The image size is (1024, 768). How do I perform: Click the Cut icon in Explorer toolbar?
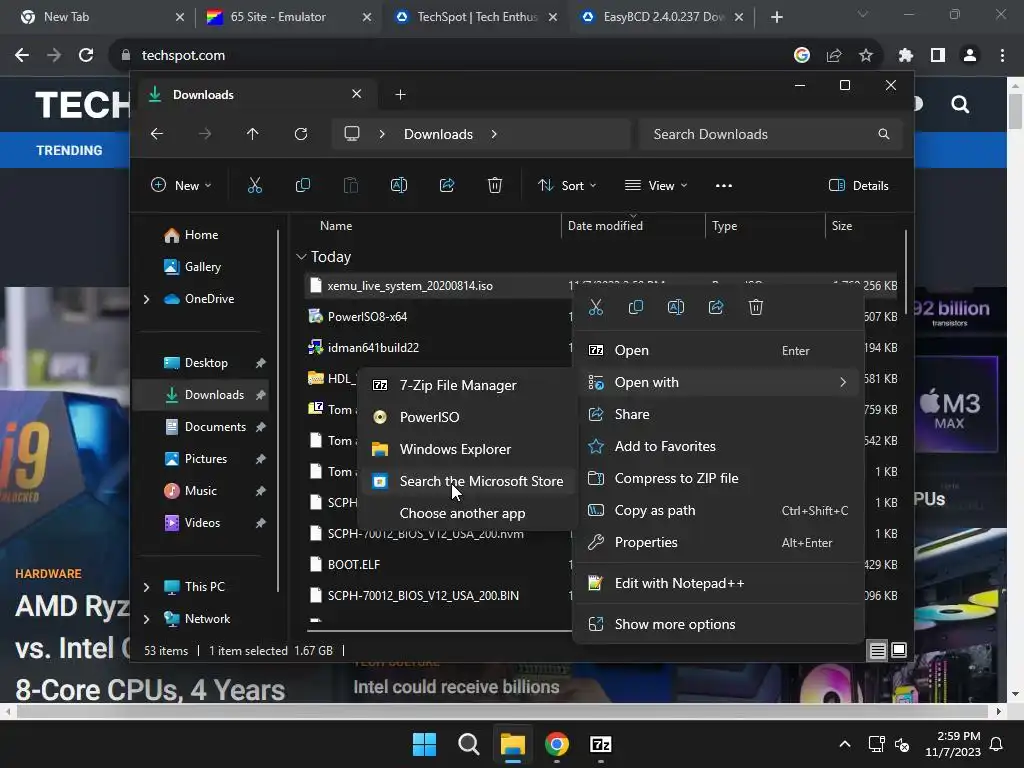pyautogui.click(x=255, y=185)
